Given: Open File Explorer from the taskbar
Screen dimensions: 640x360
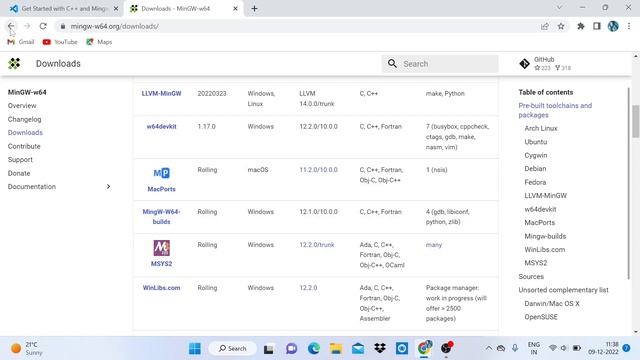Looking at the screenshot, I should pos(336,348).
